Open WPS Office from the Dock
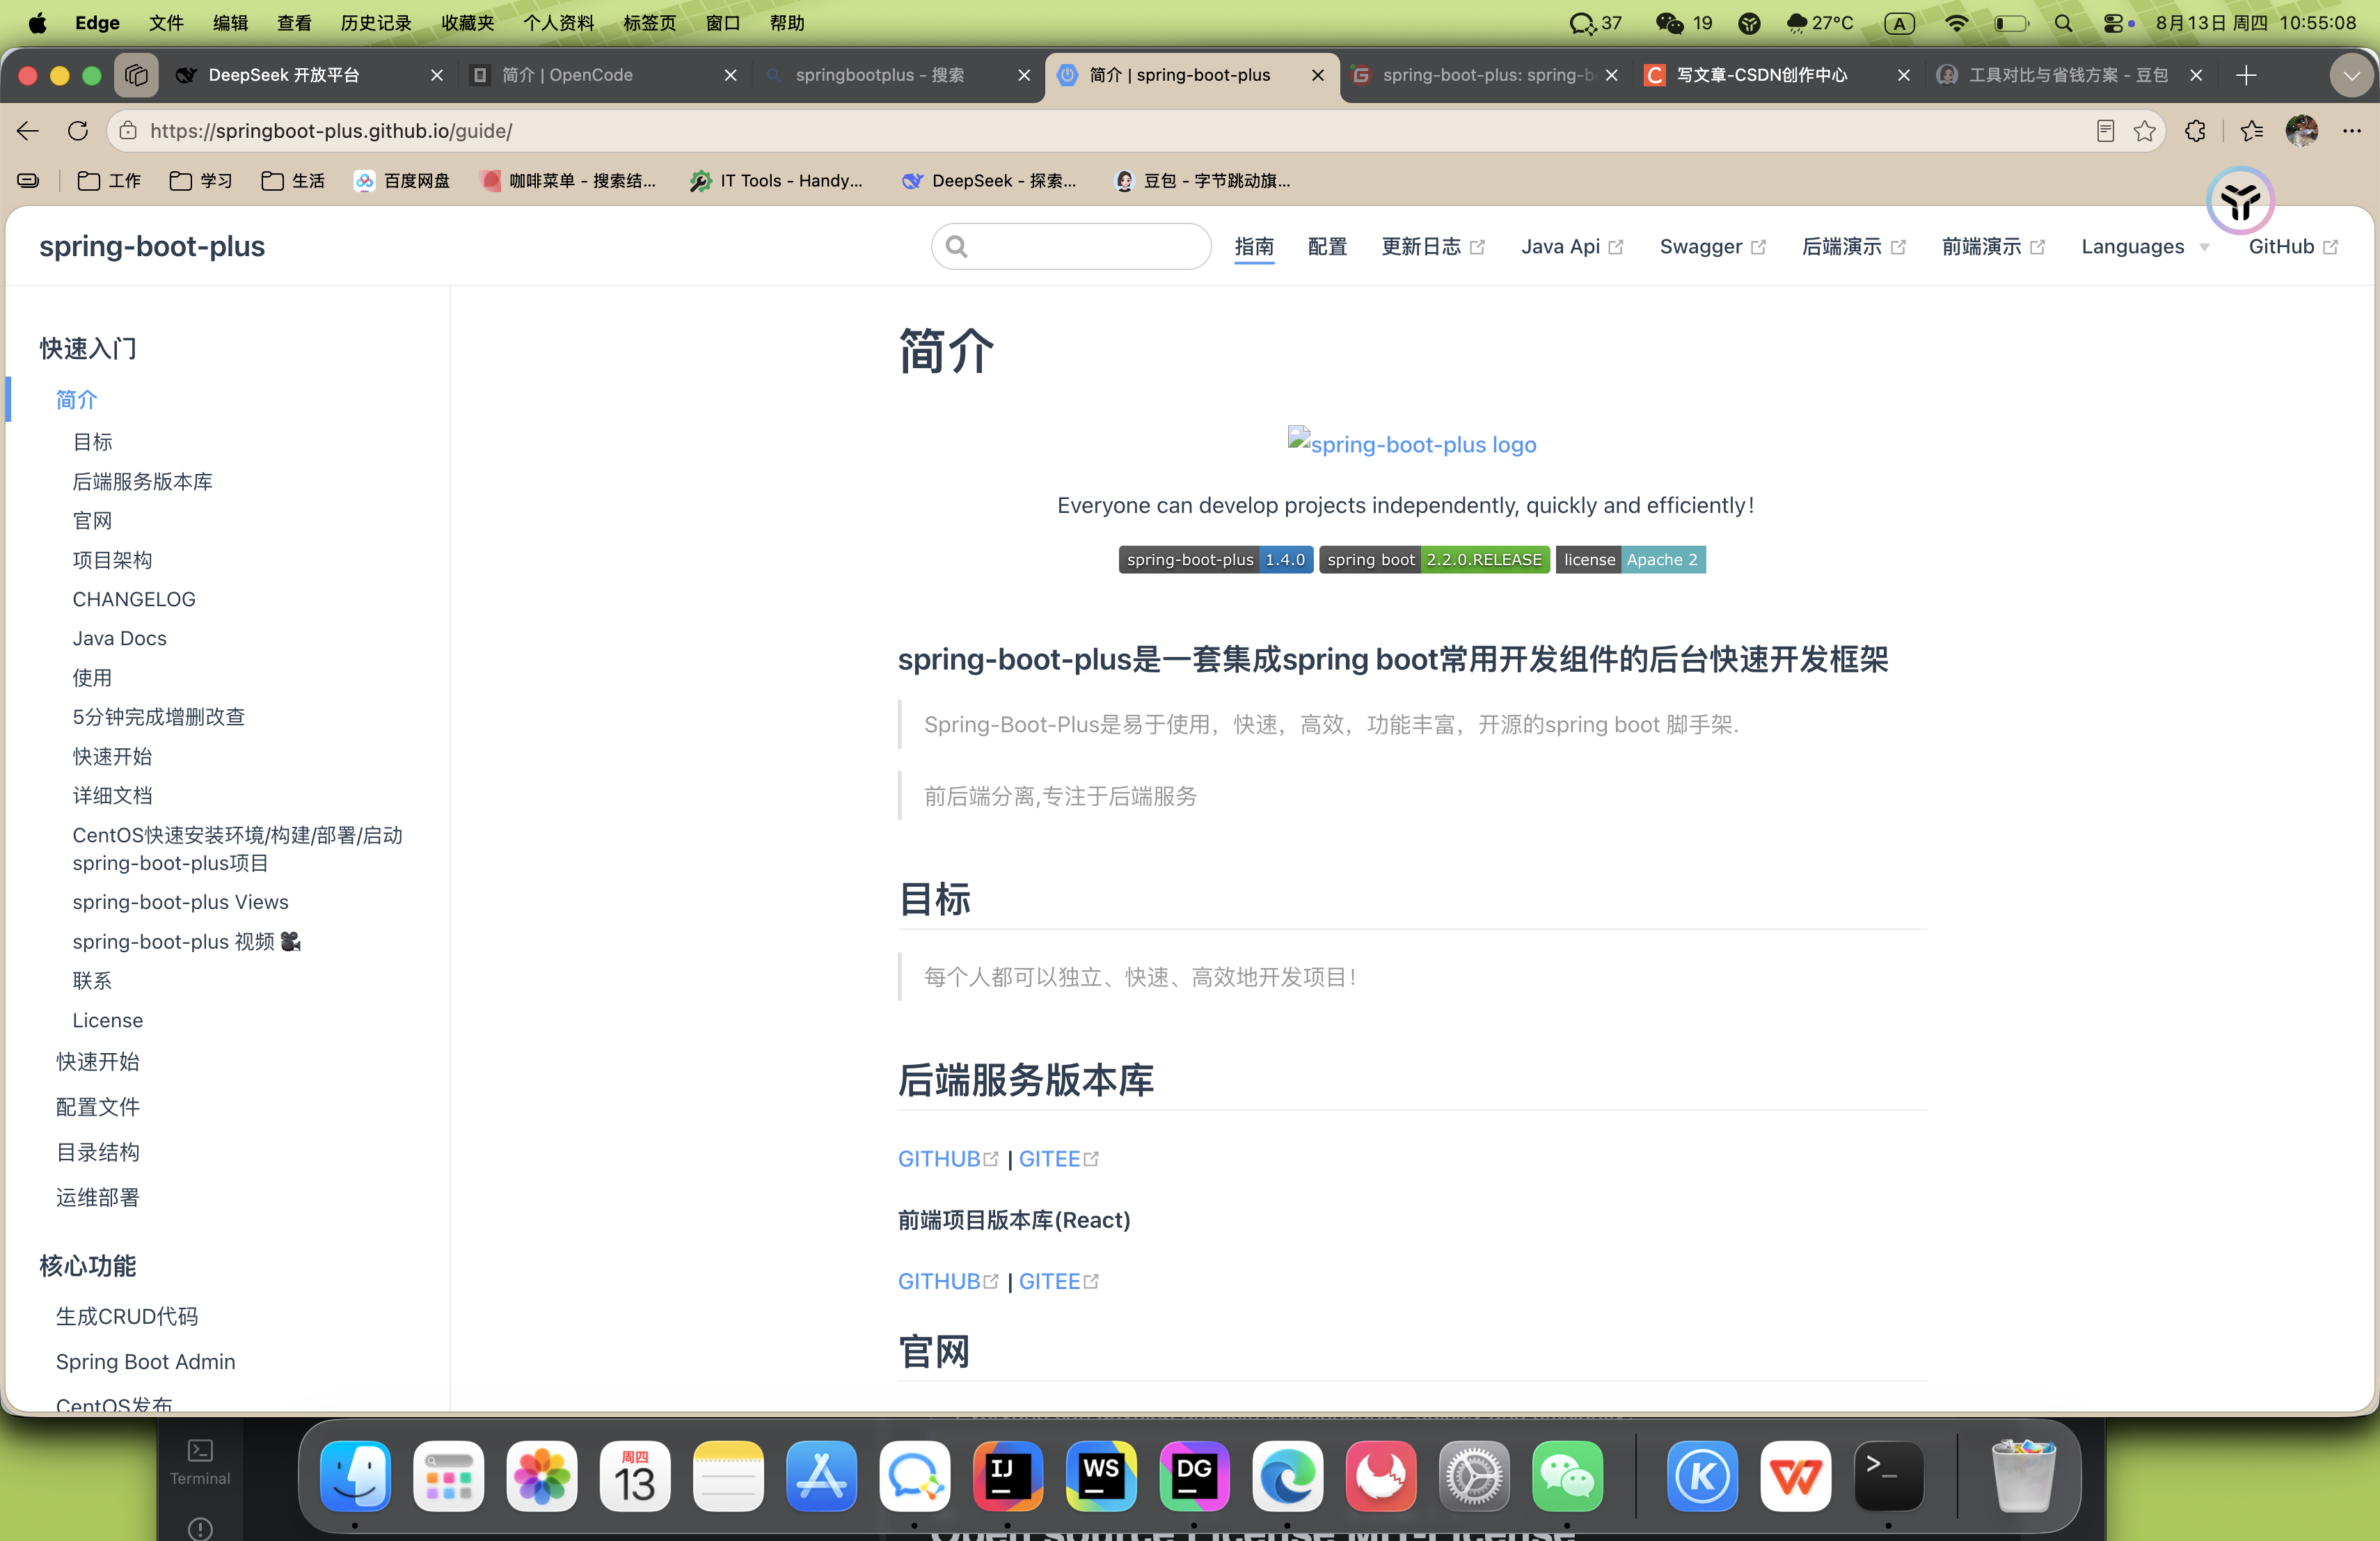 pos(1796,1476)
